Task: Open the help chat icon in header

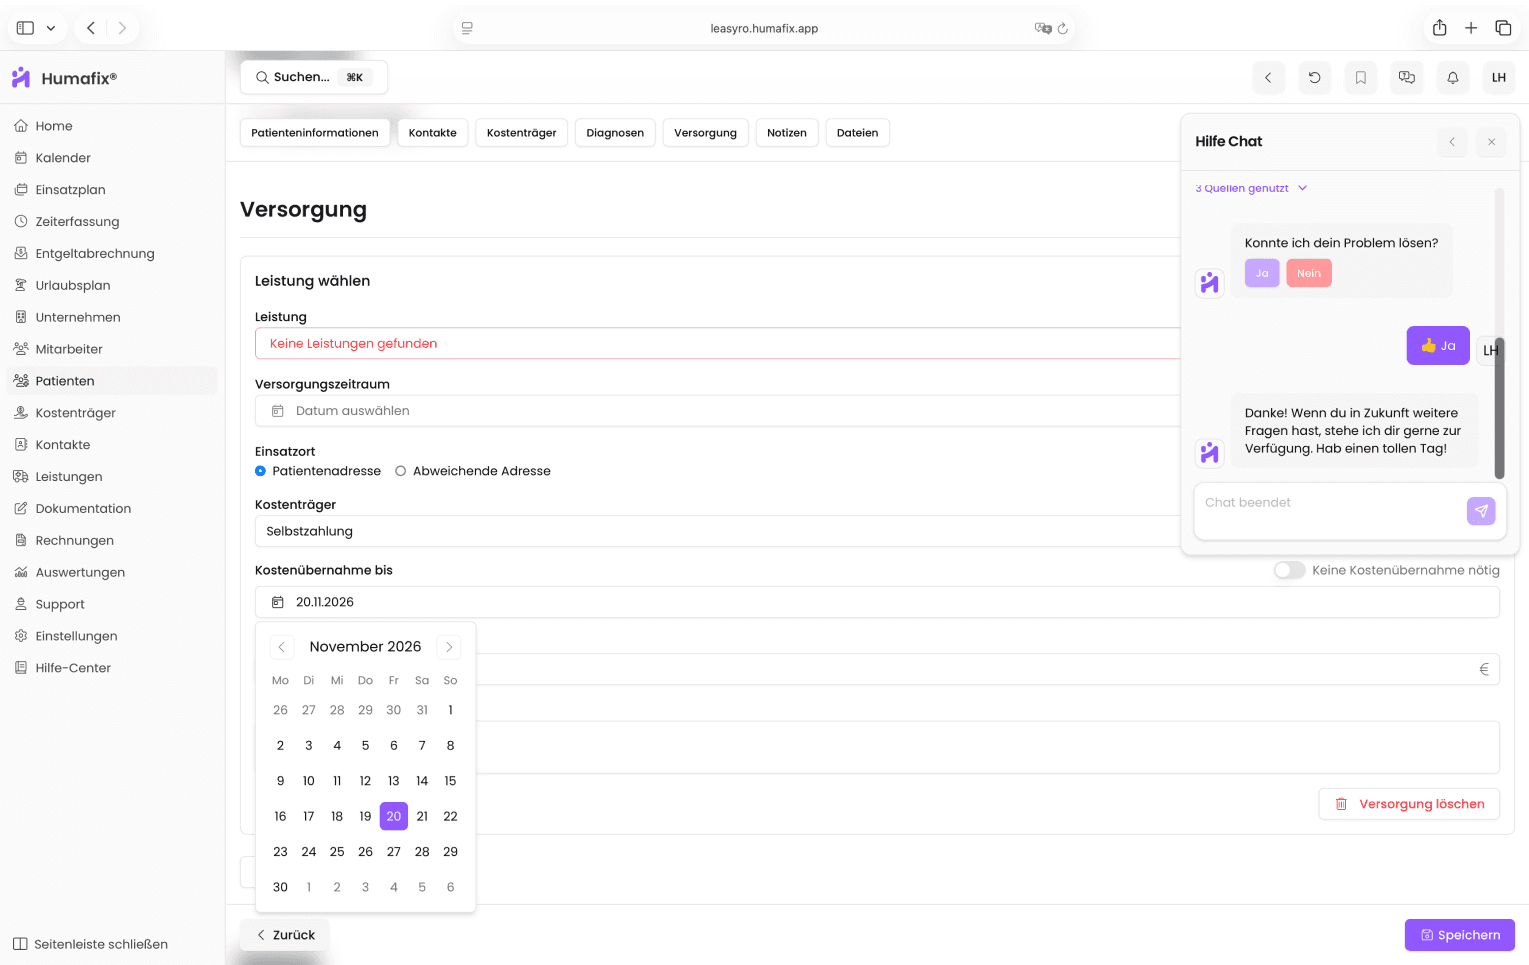Action: 1406,78
